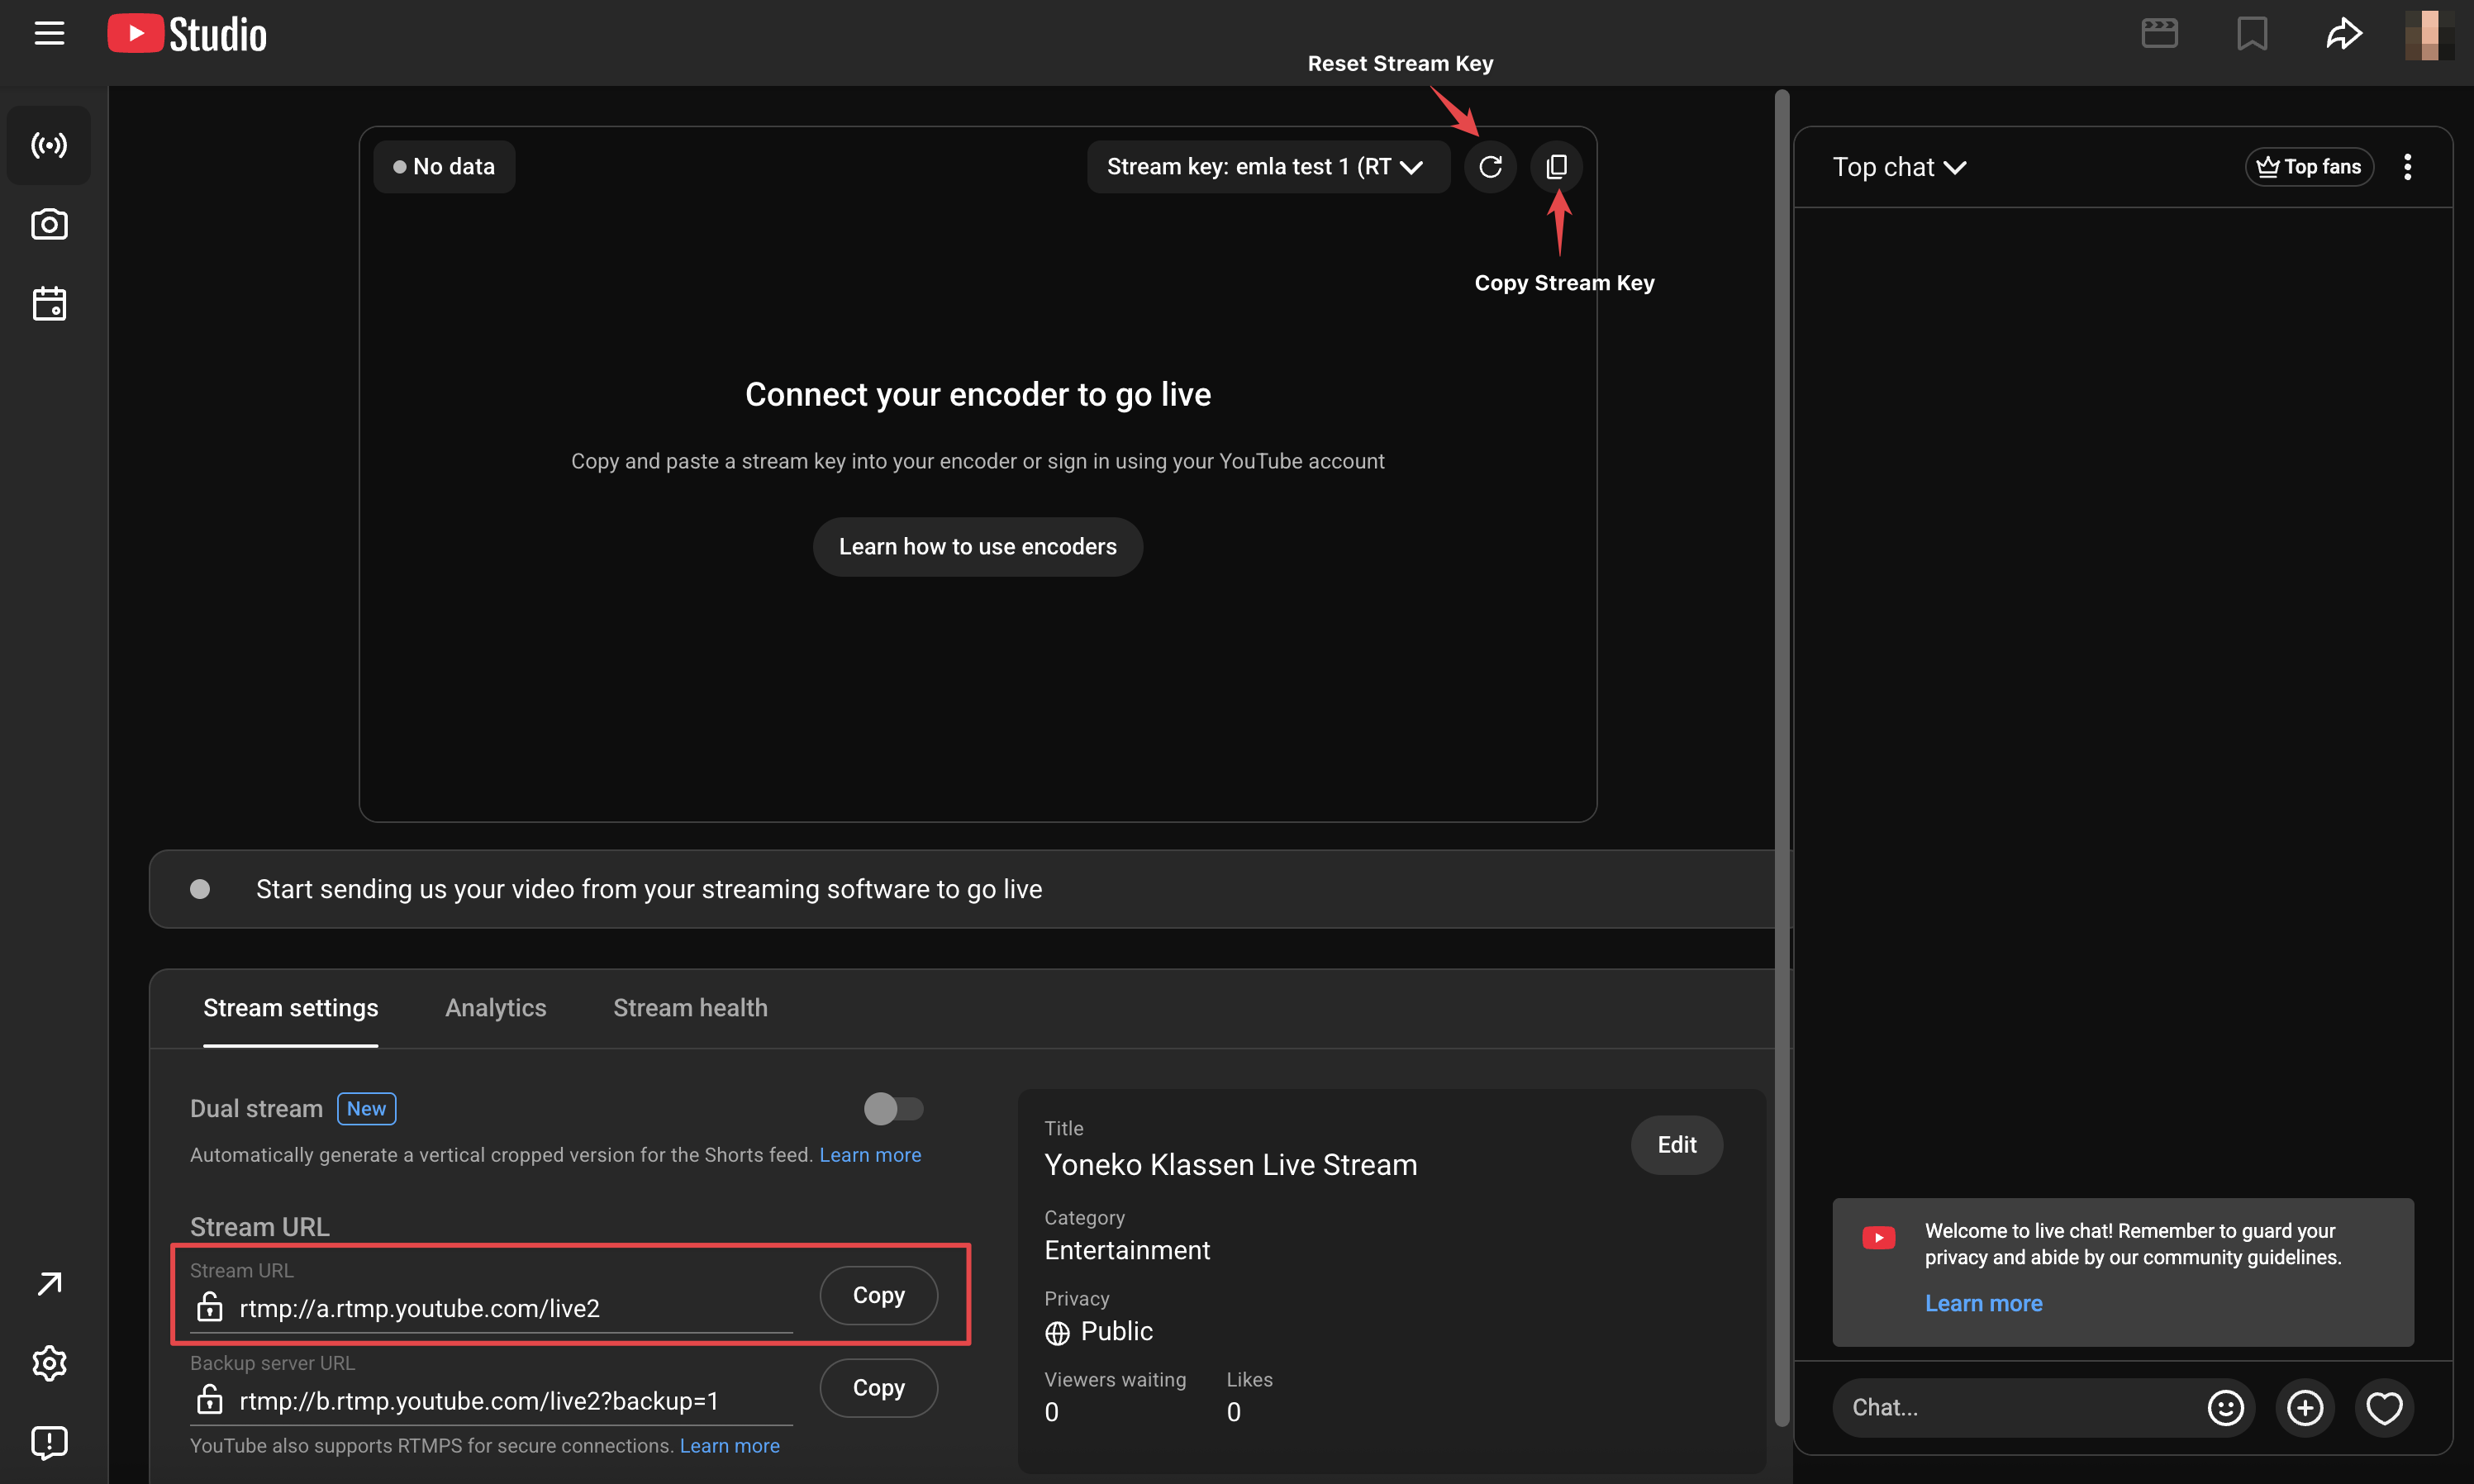This screenshot has width=2474, height=1484.
Task: Click the share arrow icon in header
Action: (x=2343, y=33)
